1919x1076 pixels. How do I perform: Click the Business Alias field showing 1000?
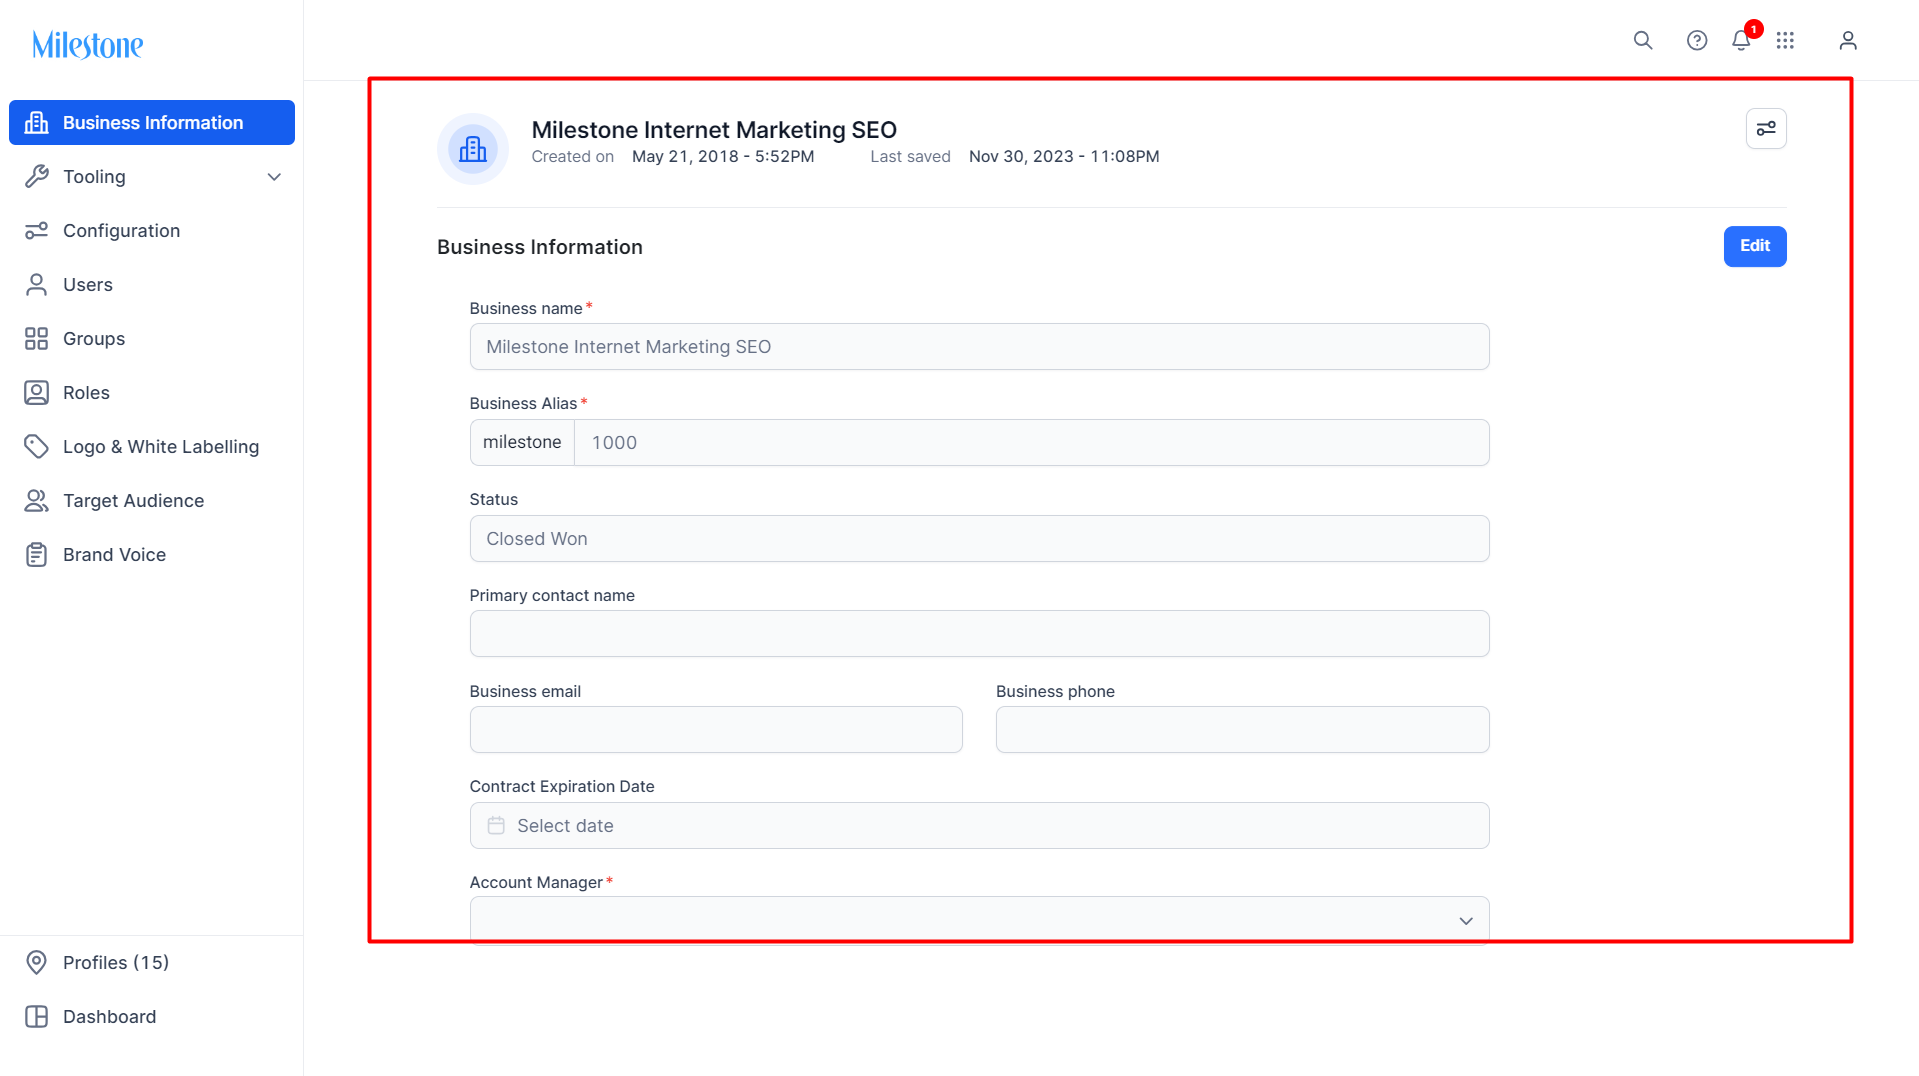click(1032, 443)
